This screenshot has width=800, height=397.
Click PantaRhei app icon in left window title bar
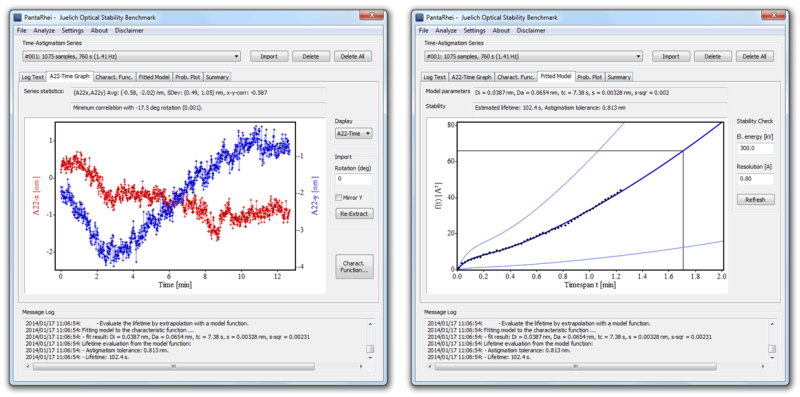click(x=17, y=17)
